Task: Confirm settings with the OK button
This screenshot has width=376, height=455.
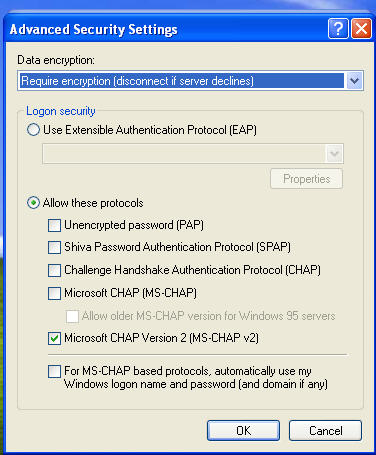Action: click(x=243, y=430)
